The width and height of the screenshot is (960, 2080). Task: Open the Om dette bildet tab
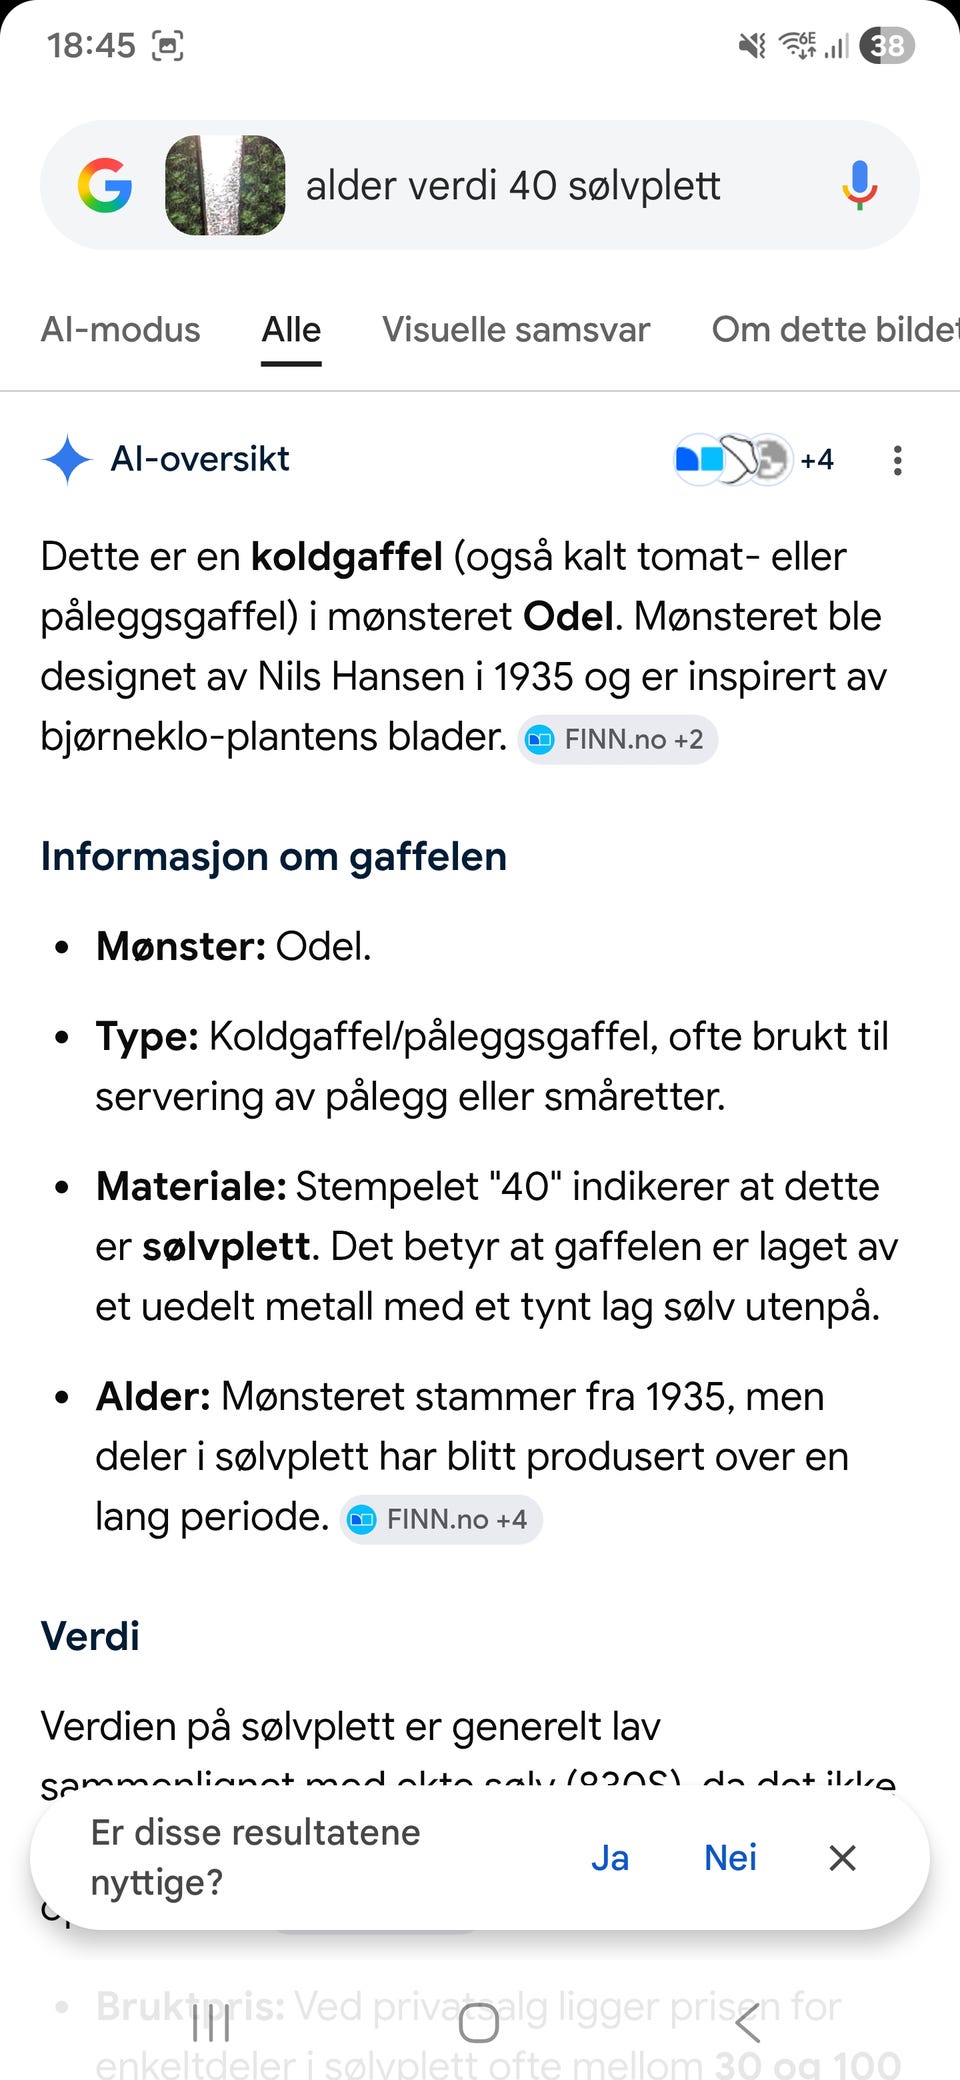pos(835,330)
